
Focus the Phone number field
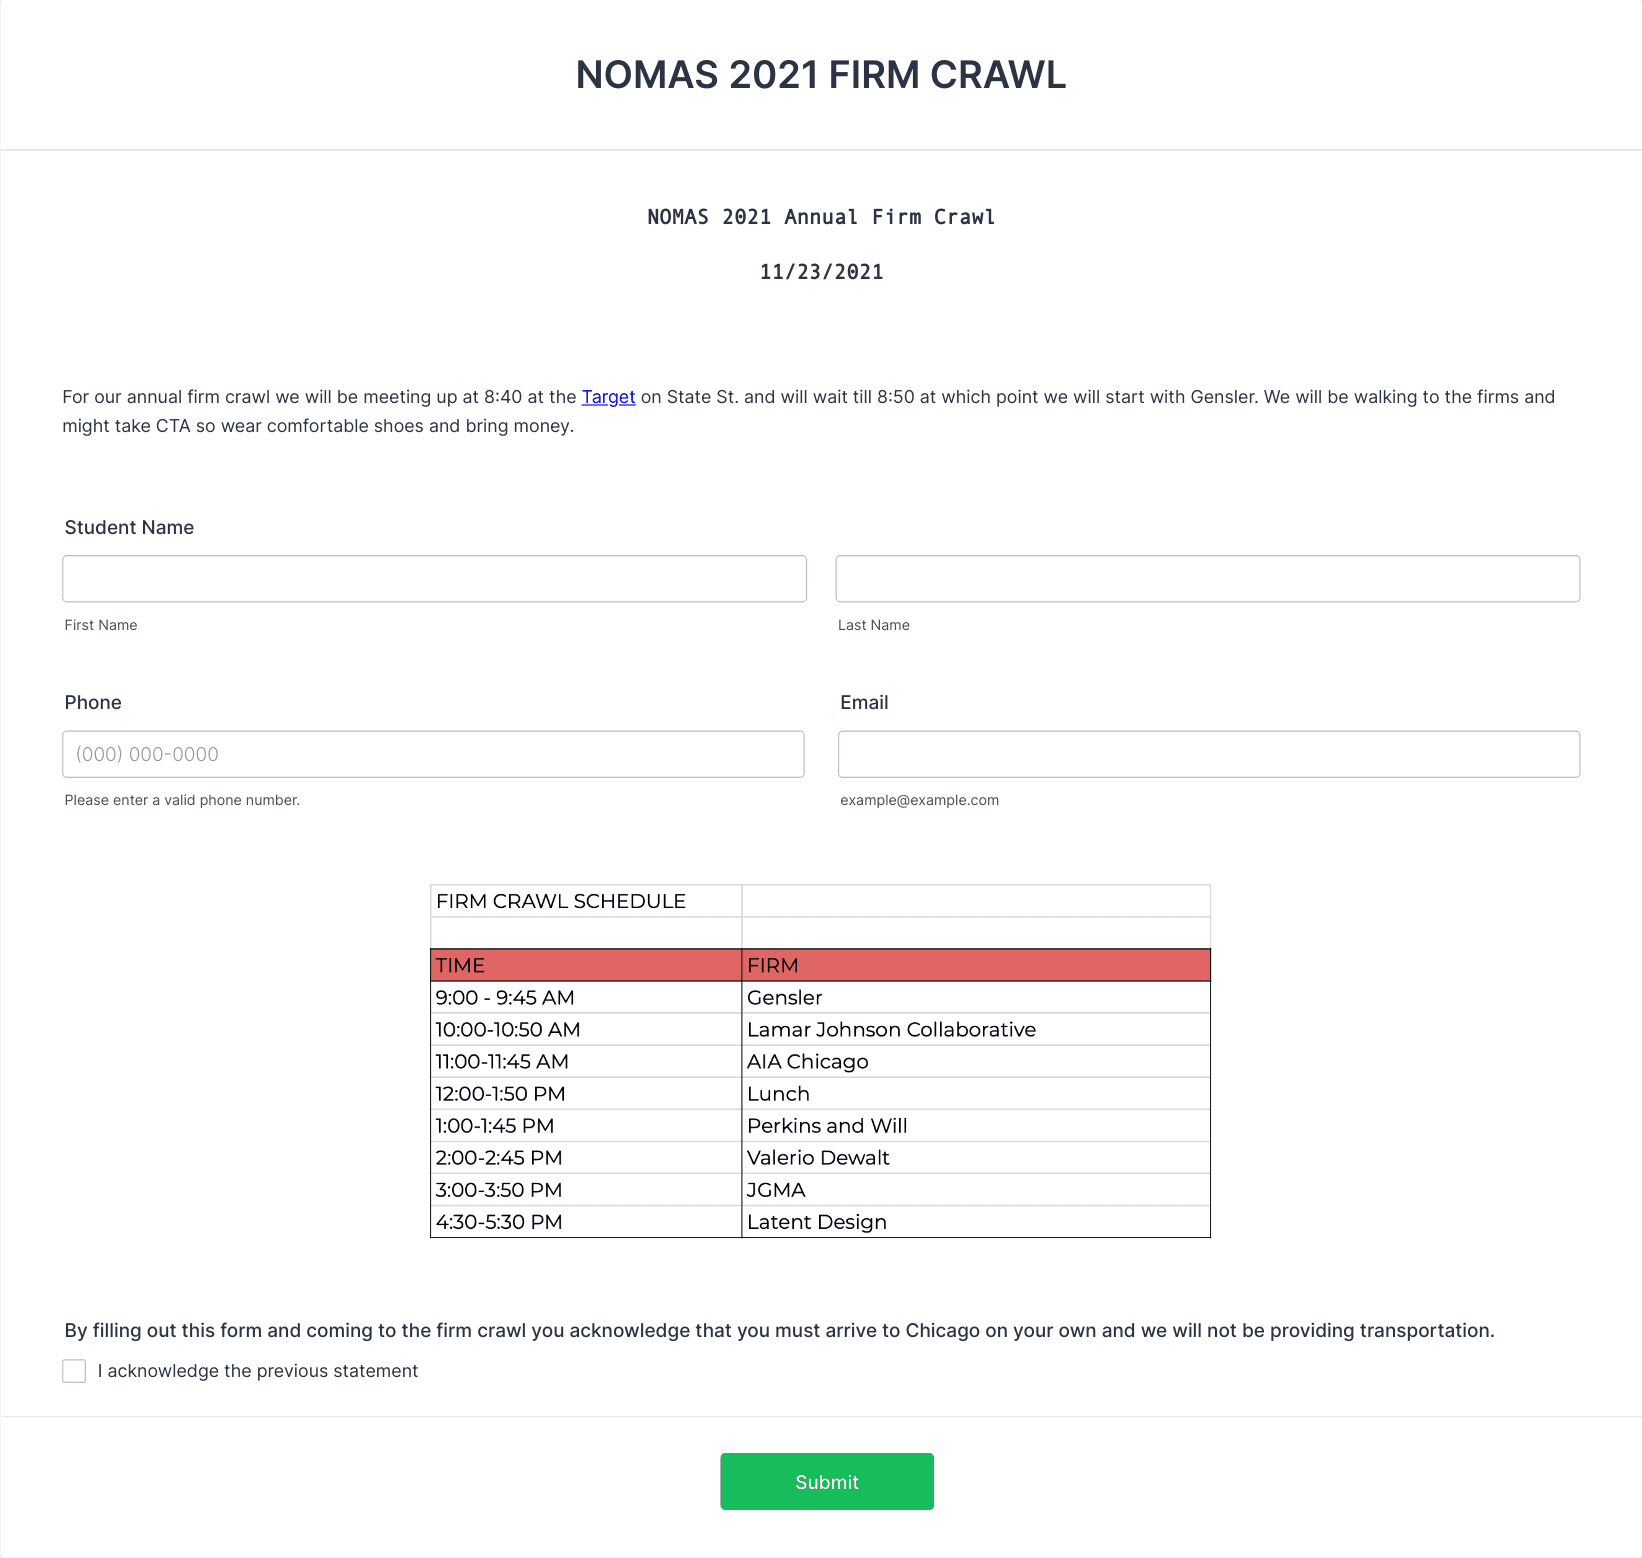click(433, 754)
